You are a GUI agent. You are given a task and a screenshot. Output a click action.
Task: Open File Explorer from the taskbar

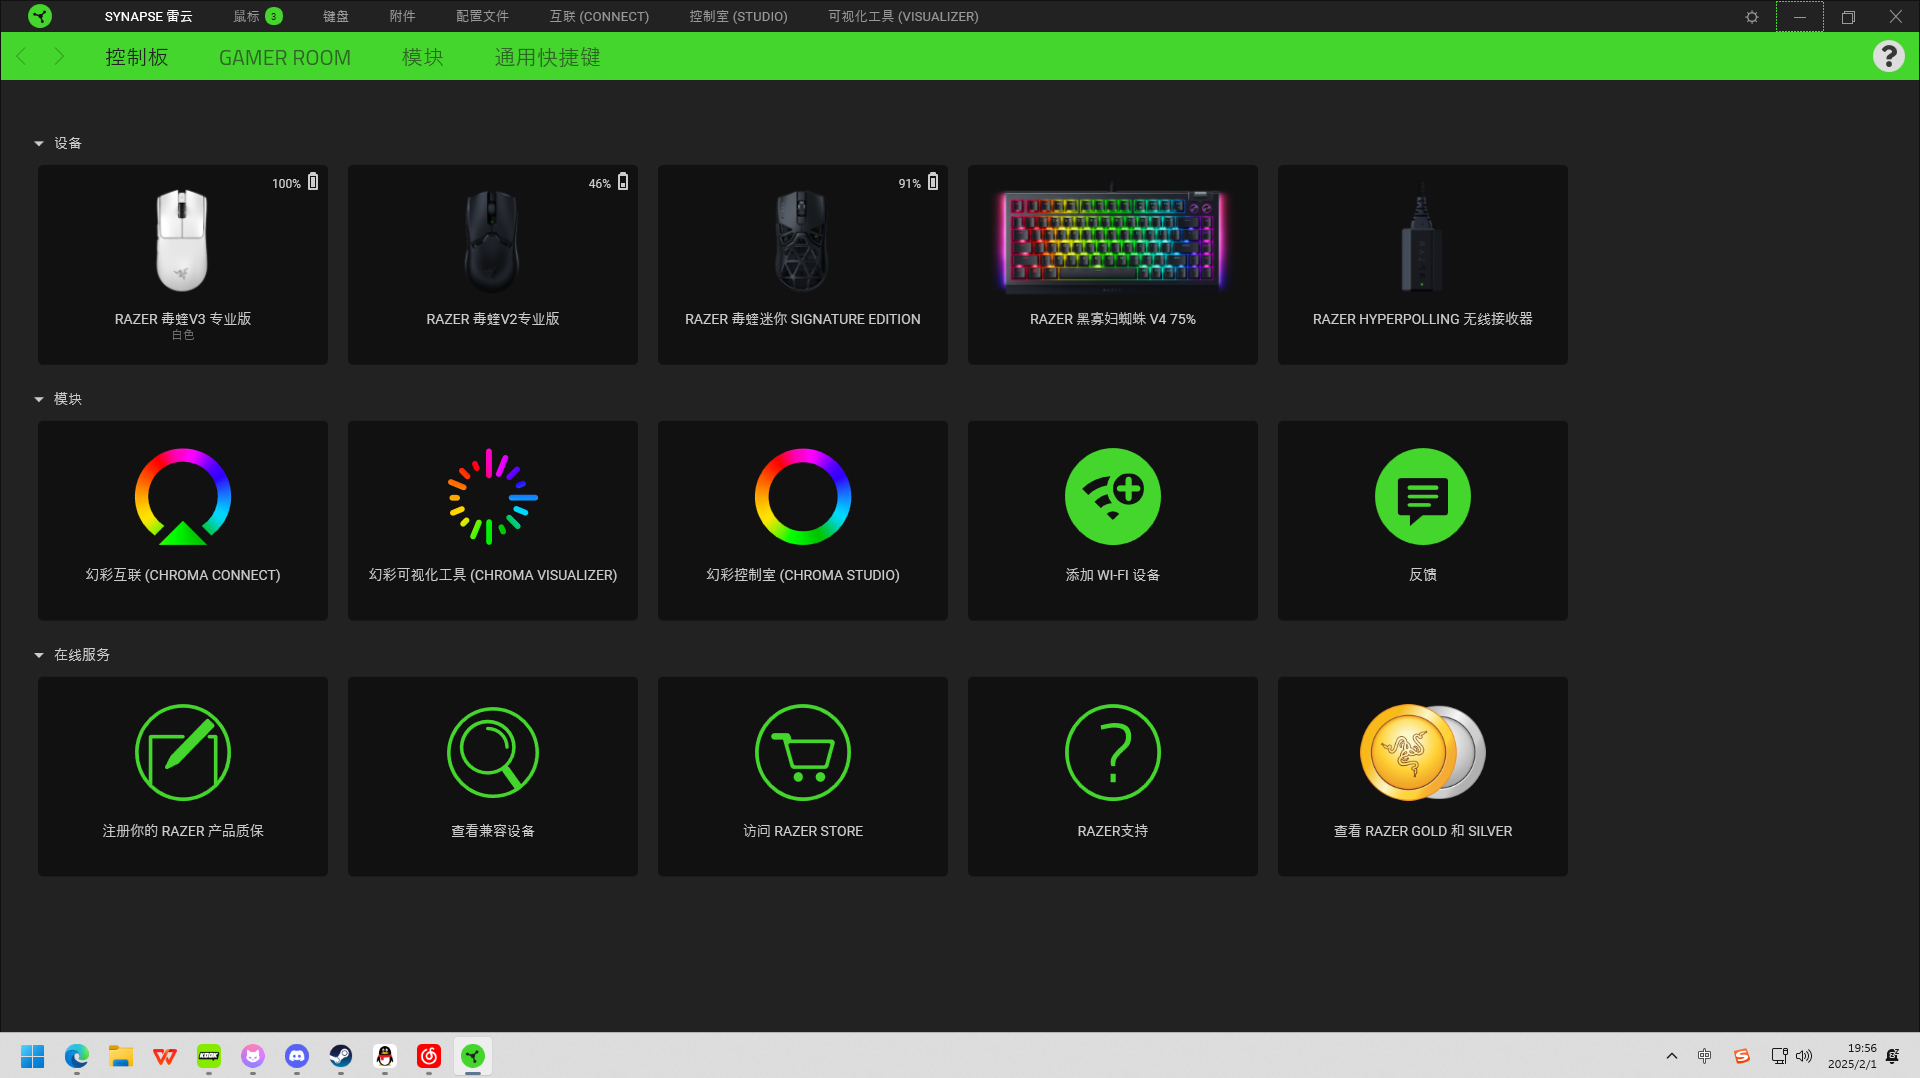121,1056
